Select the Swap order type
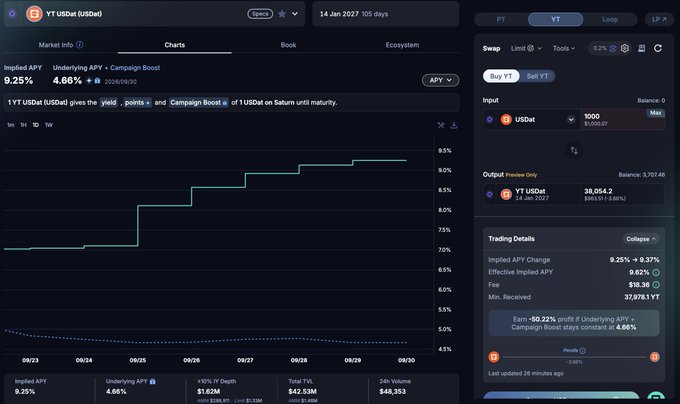680x404 pixels. (x=491, y=49)
